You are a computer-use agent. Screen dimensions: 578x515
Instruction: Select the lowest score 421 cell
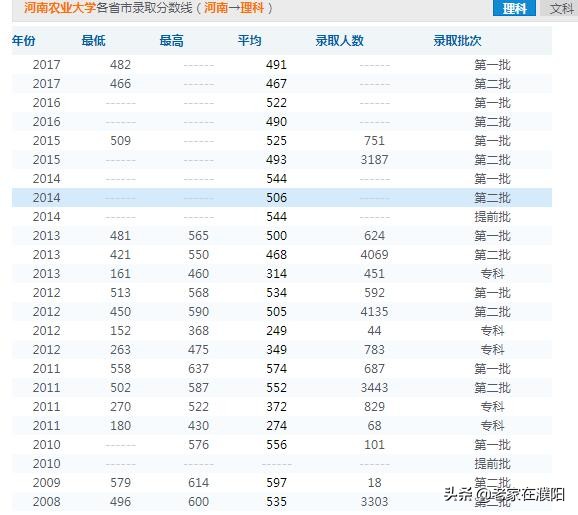point(121,255)
